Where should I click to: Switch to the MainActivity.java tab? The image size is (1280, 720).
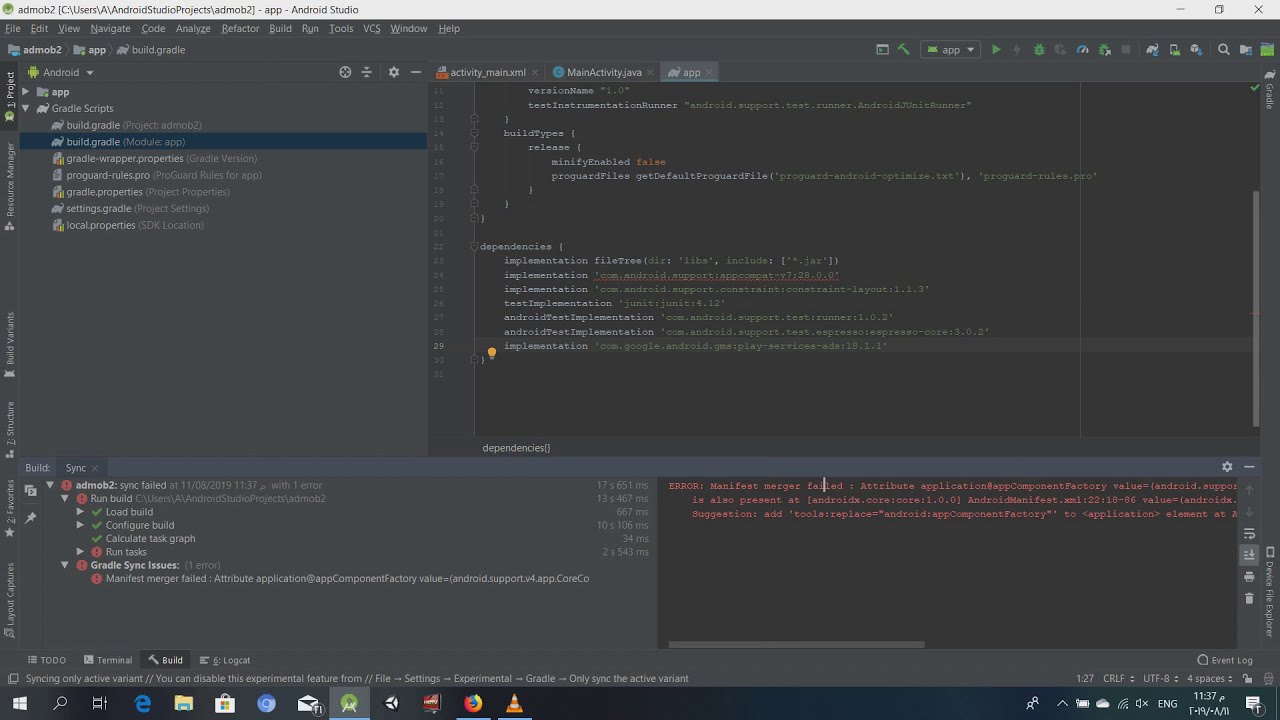[604, 72]
